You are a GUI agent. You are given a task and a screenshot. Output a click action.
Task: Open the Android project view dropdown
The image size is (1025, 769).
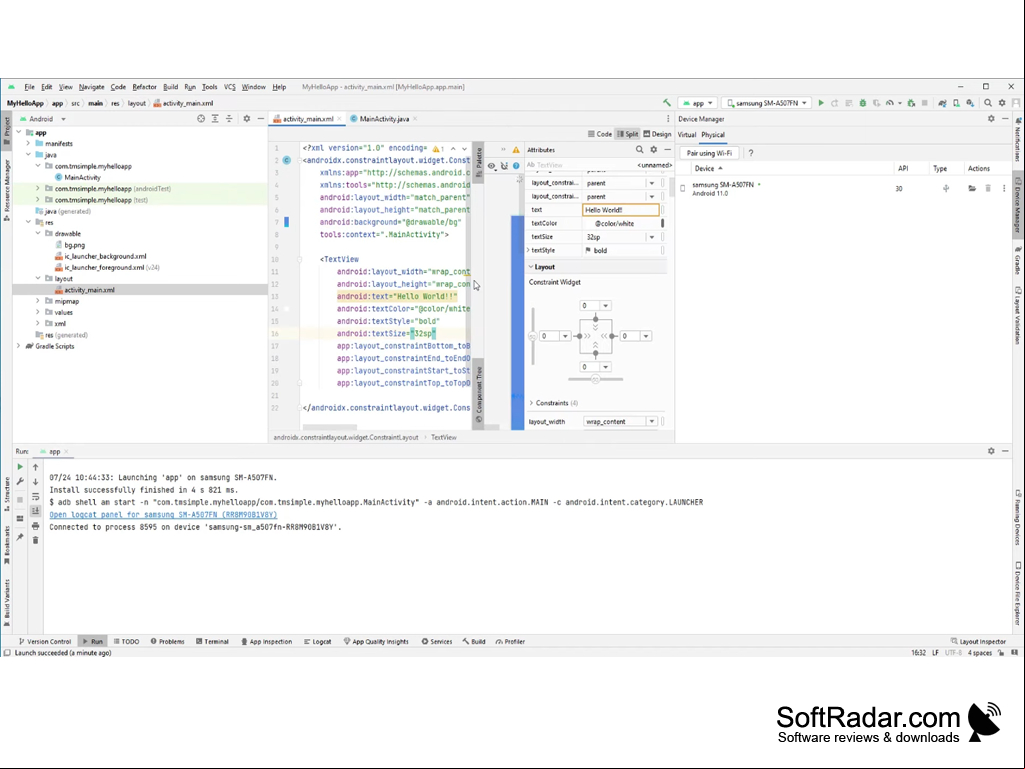(43, 119)
